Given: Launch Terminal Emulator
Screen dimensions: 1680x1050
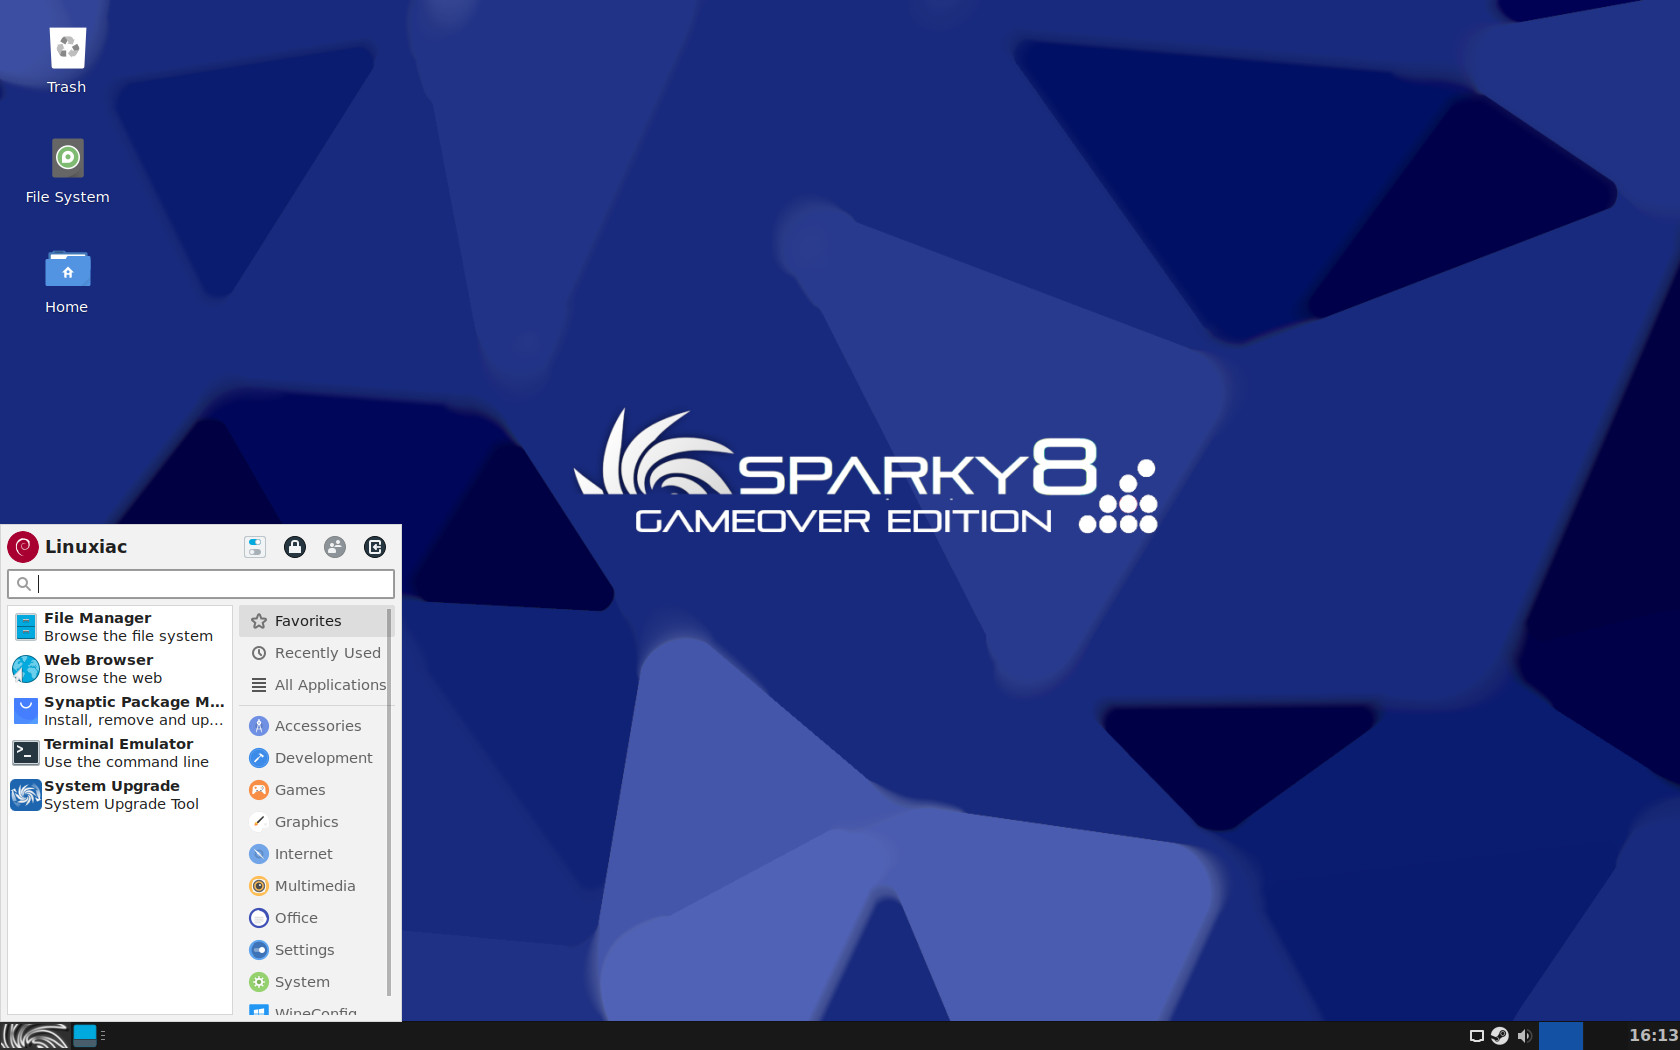Looking at the screenshot, I should tap(120, 753).
